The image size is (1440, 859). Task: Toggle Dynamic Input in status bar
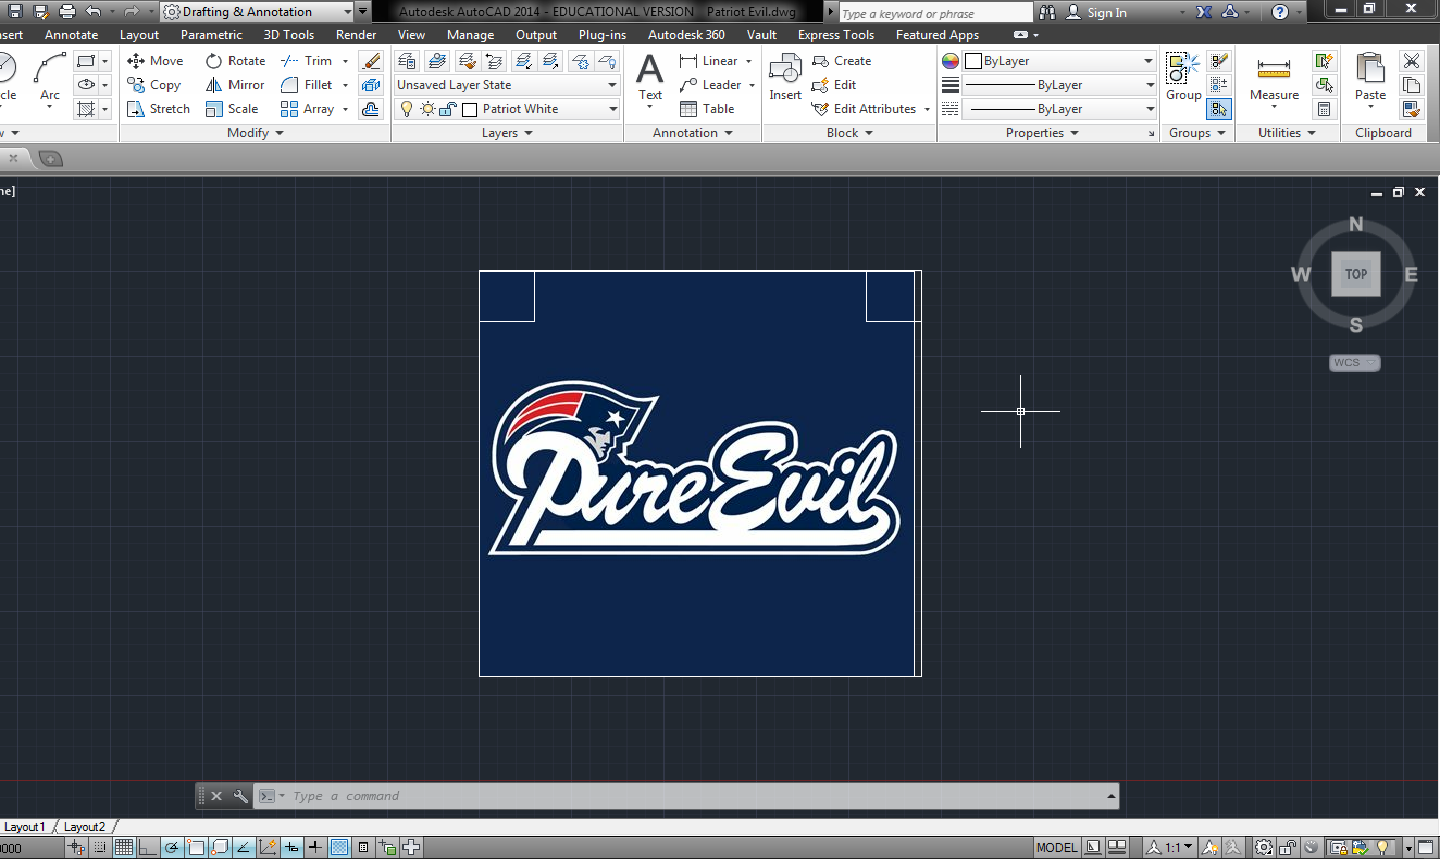coord(291,848)
